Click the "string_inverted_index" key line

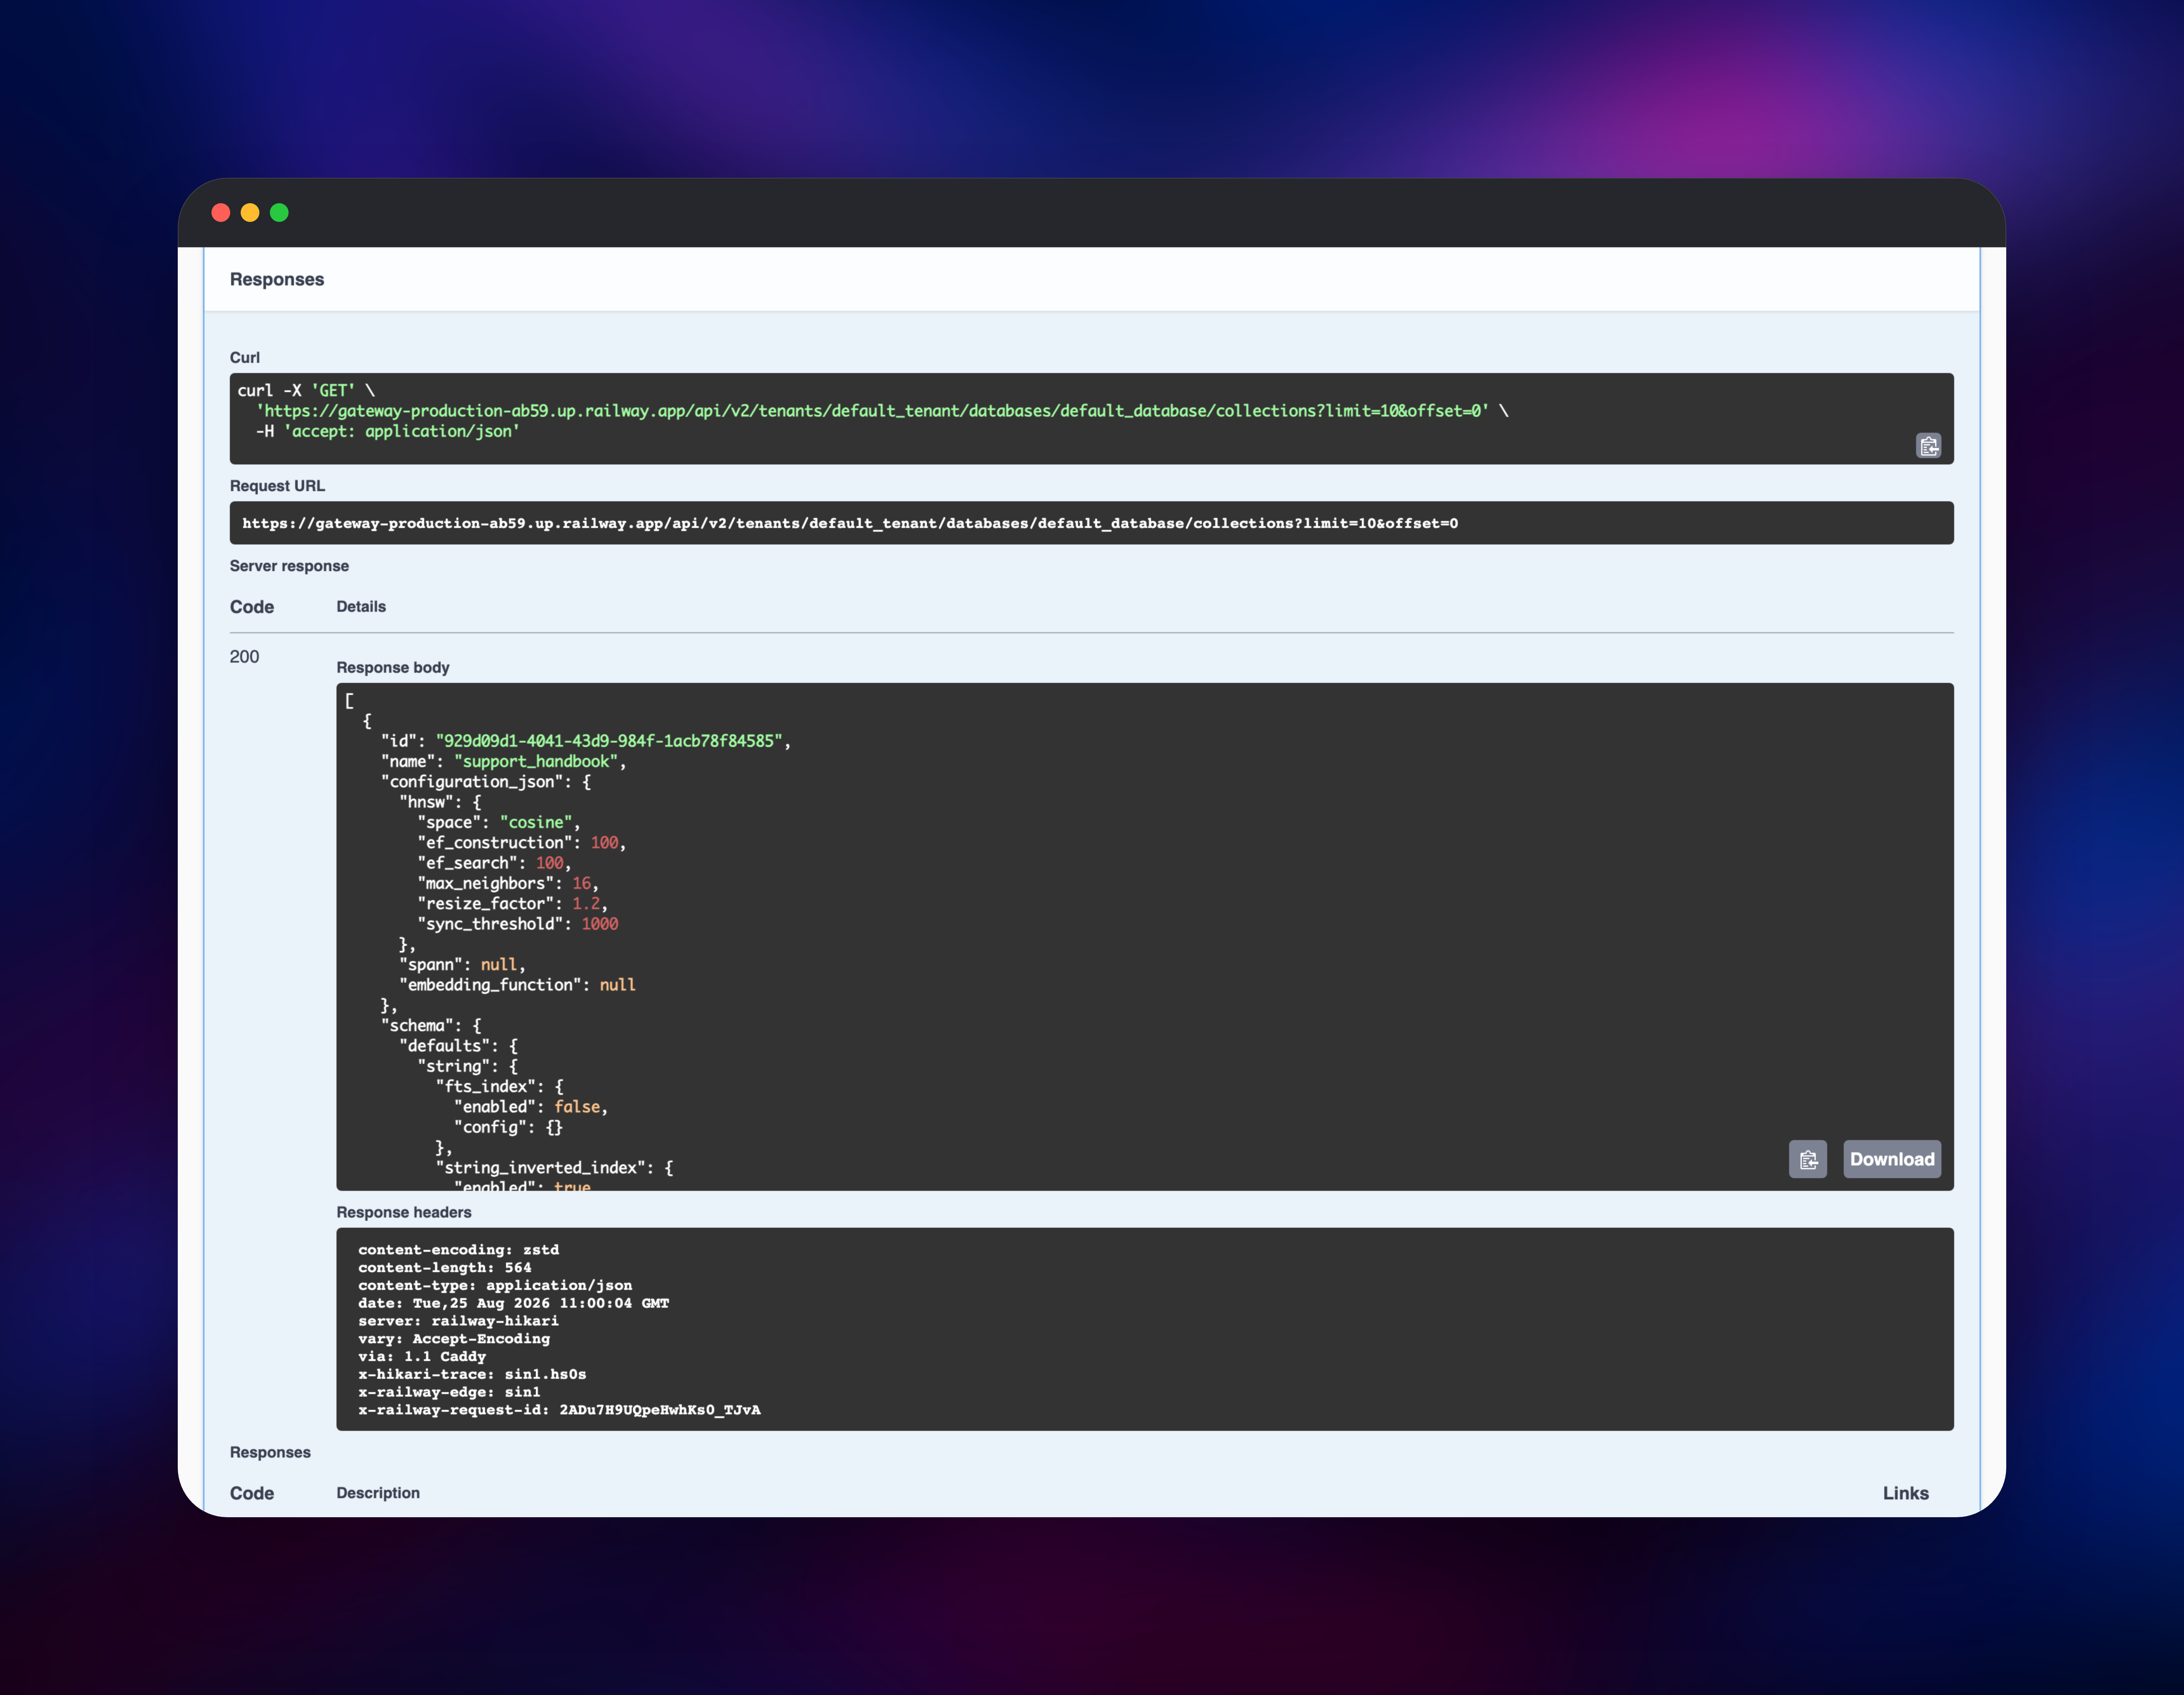coord(555,1168)
